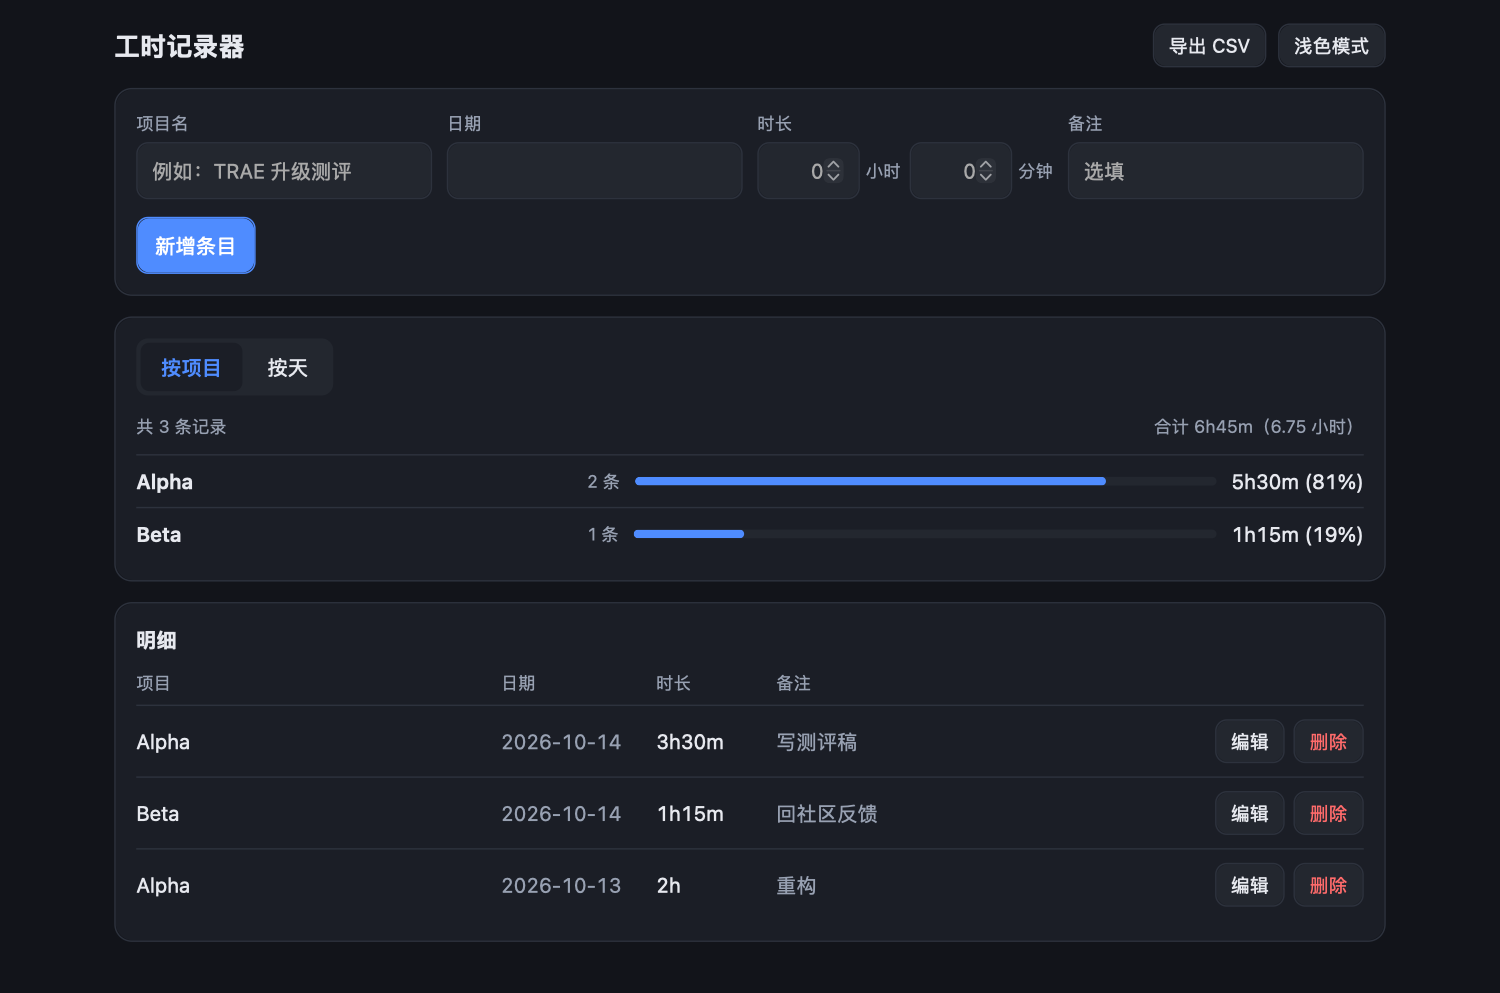Click the 1h15m duration cell in 明细
The height and width of the screenshot is (993, 1500).
[x=690, y=814]
